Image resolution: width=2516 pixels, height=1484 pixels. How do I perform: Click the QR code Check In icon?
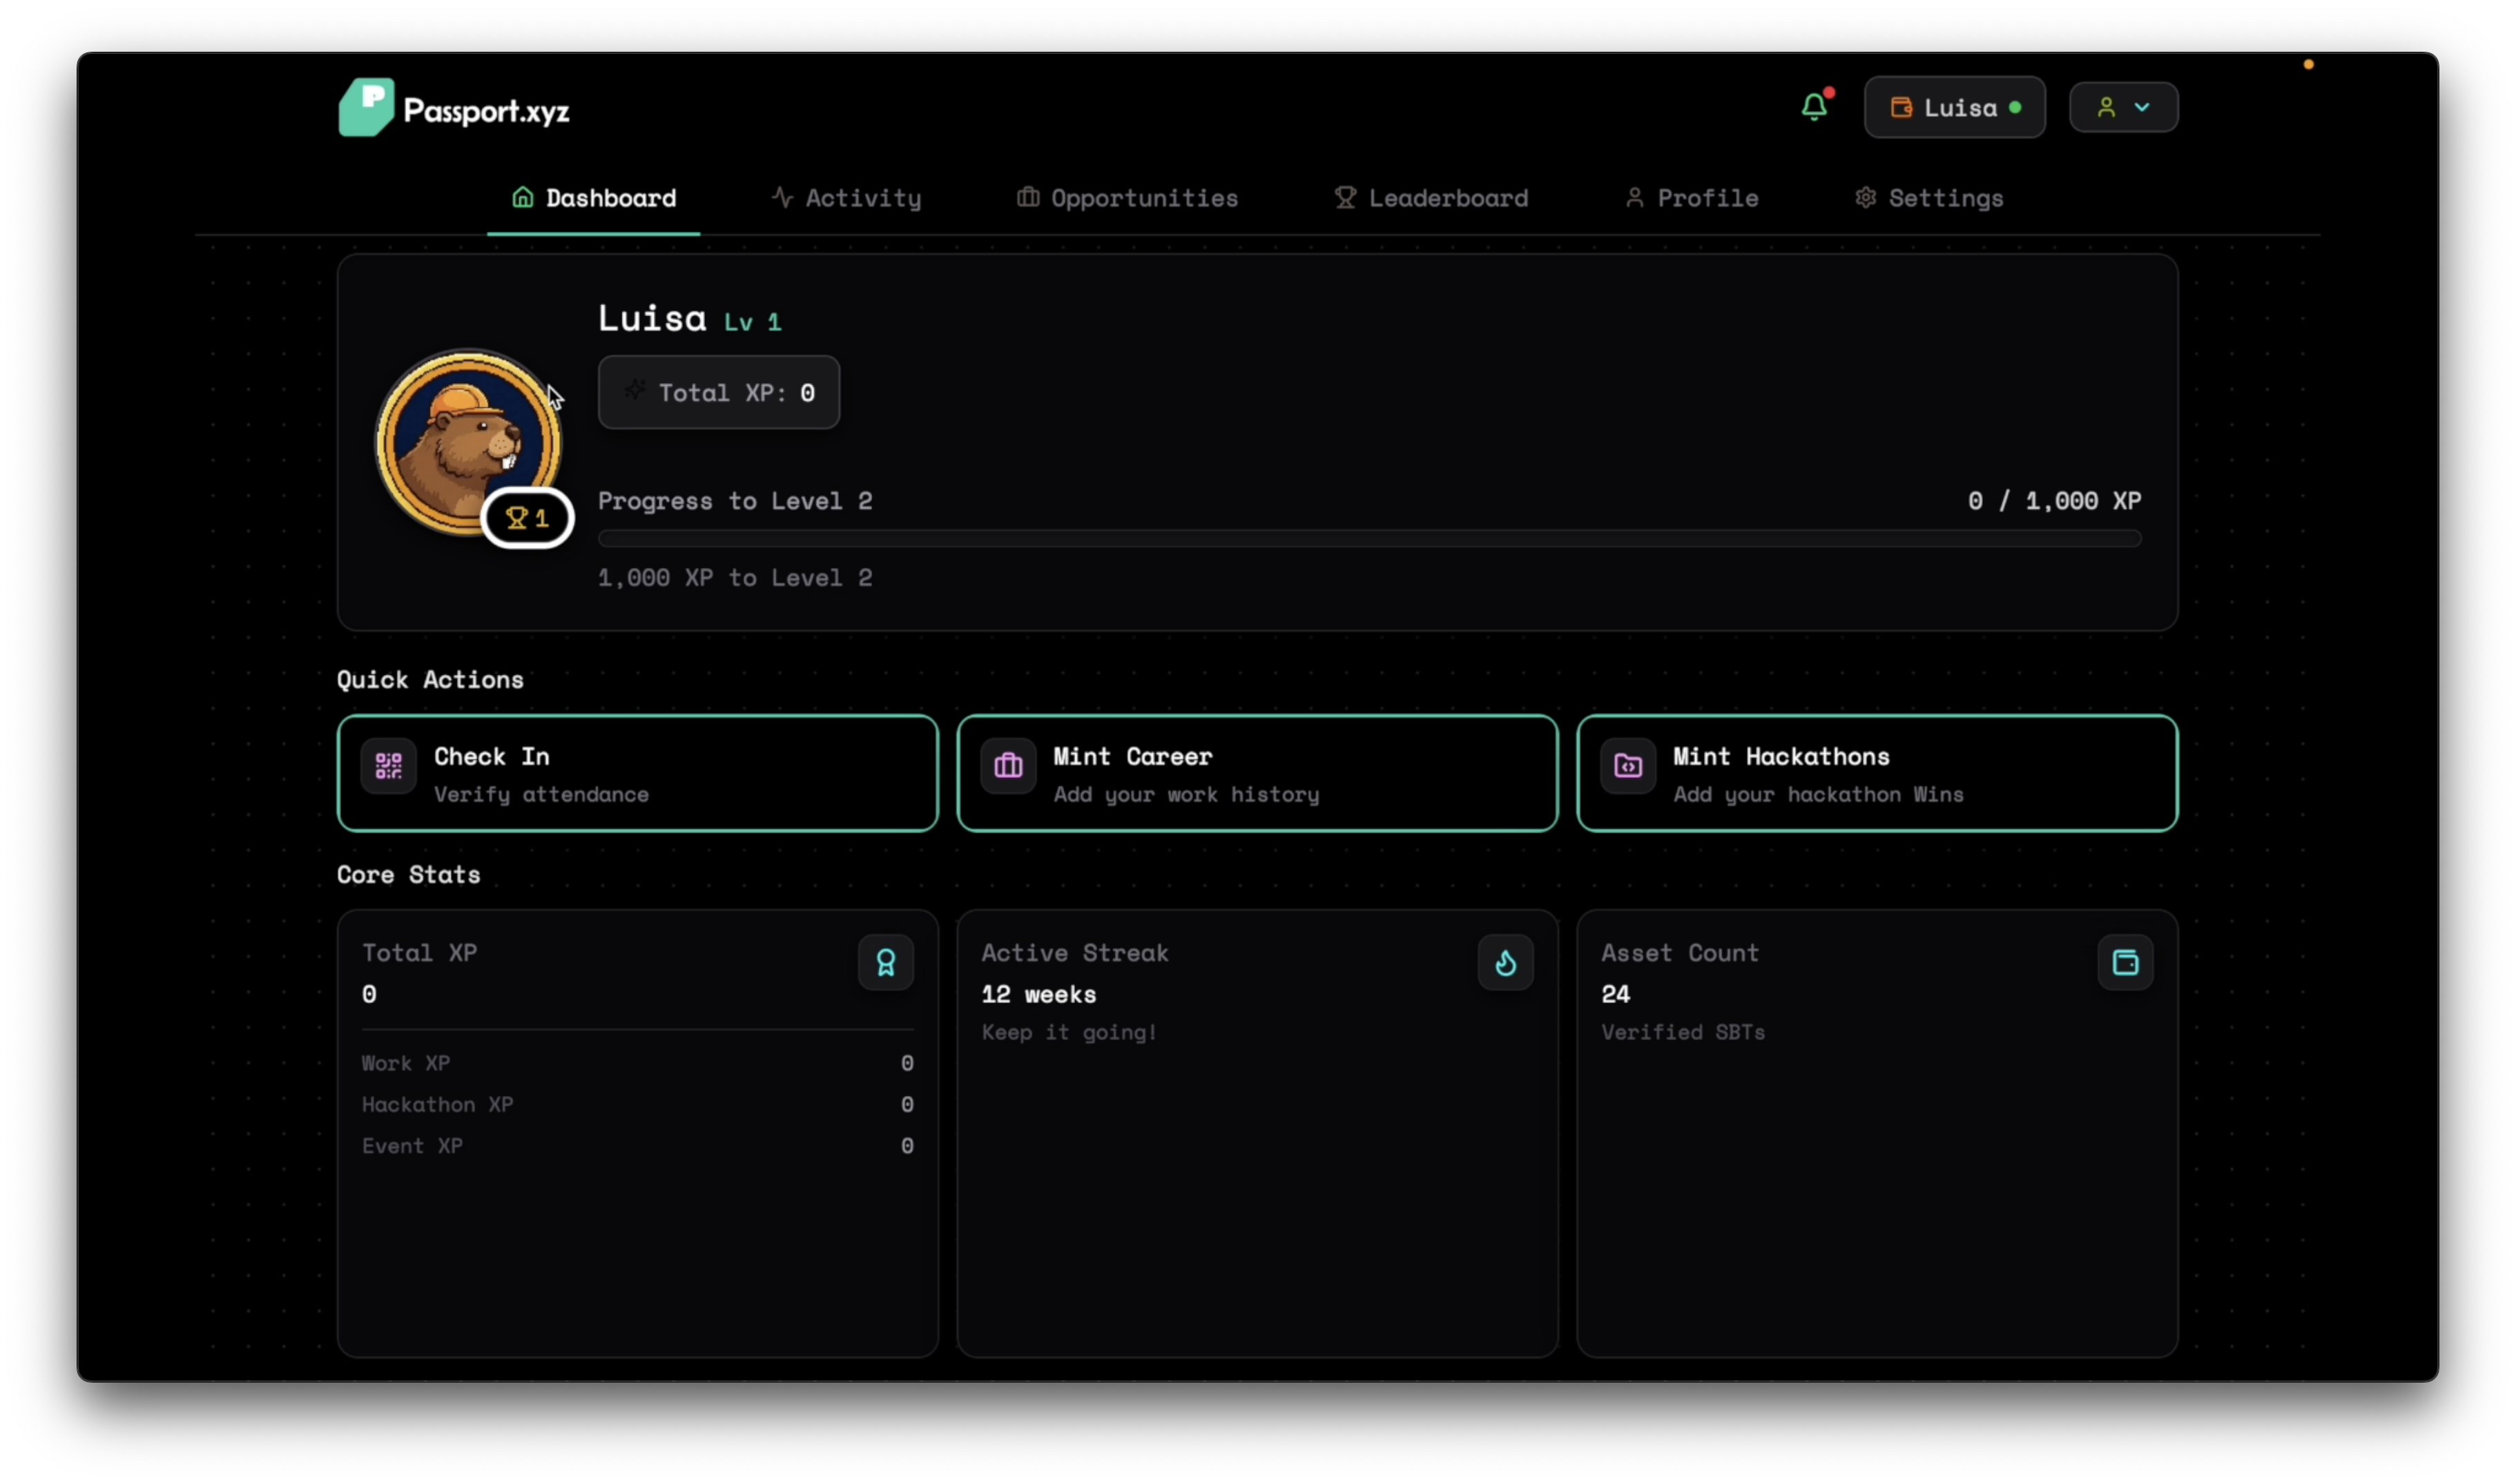pos(388,766)
